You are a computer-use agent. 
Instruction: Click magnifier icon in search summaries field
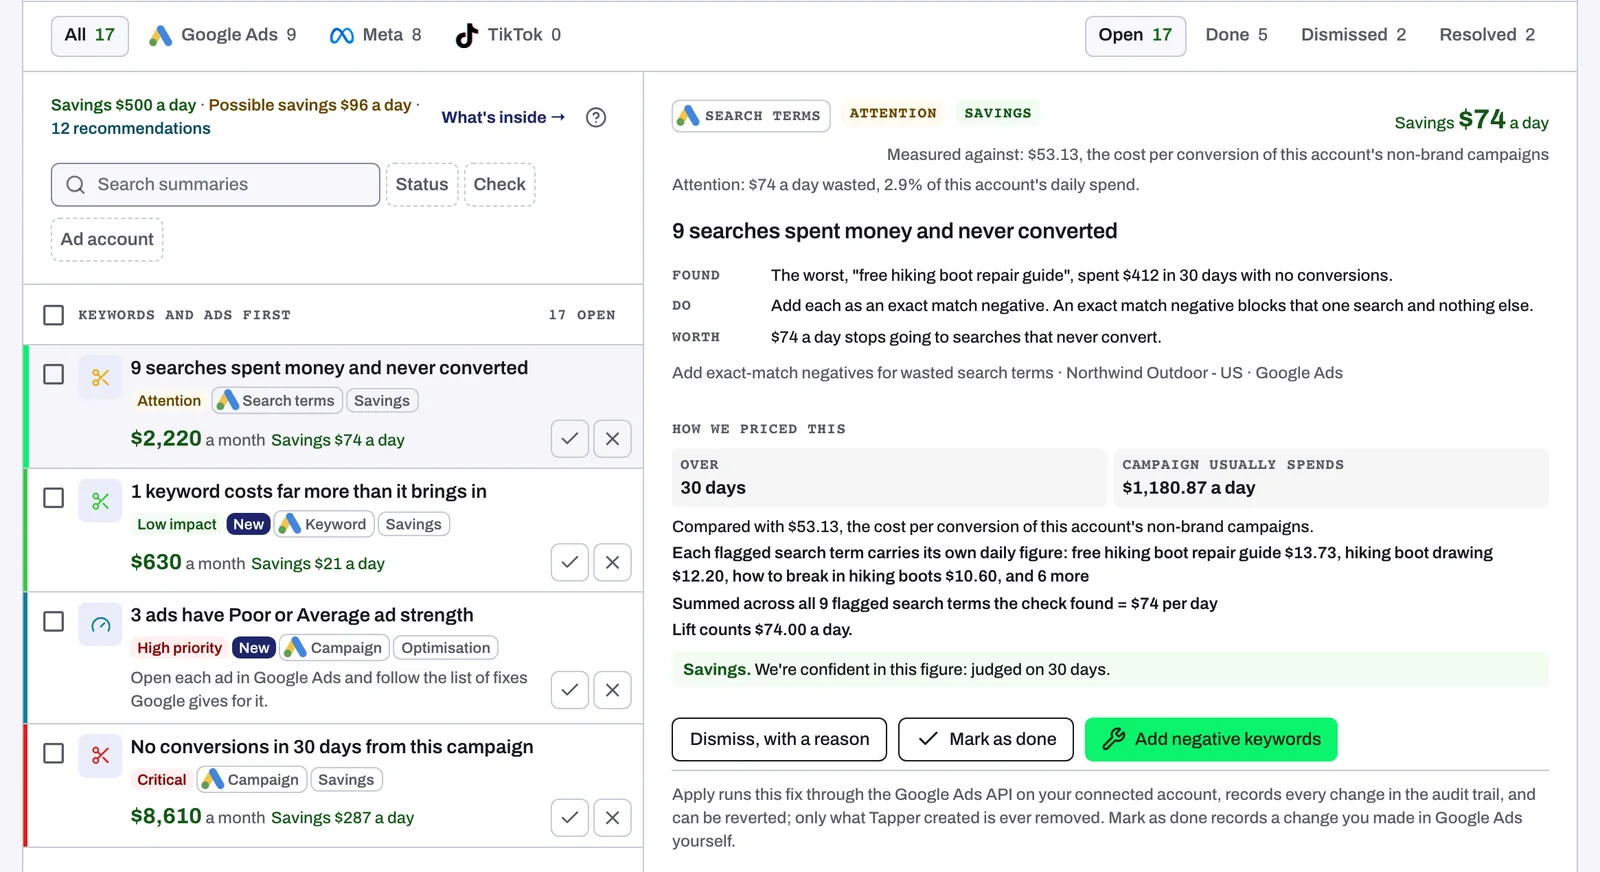(76, 185)
